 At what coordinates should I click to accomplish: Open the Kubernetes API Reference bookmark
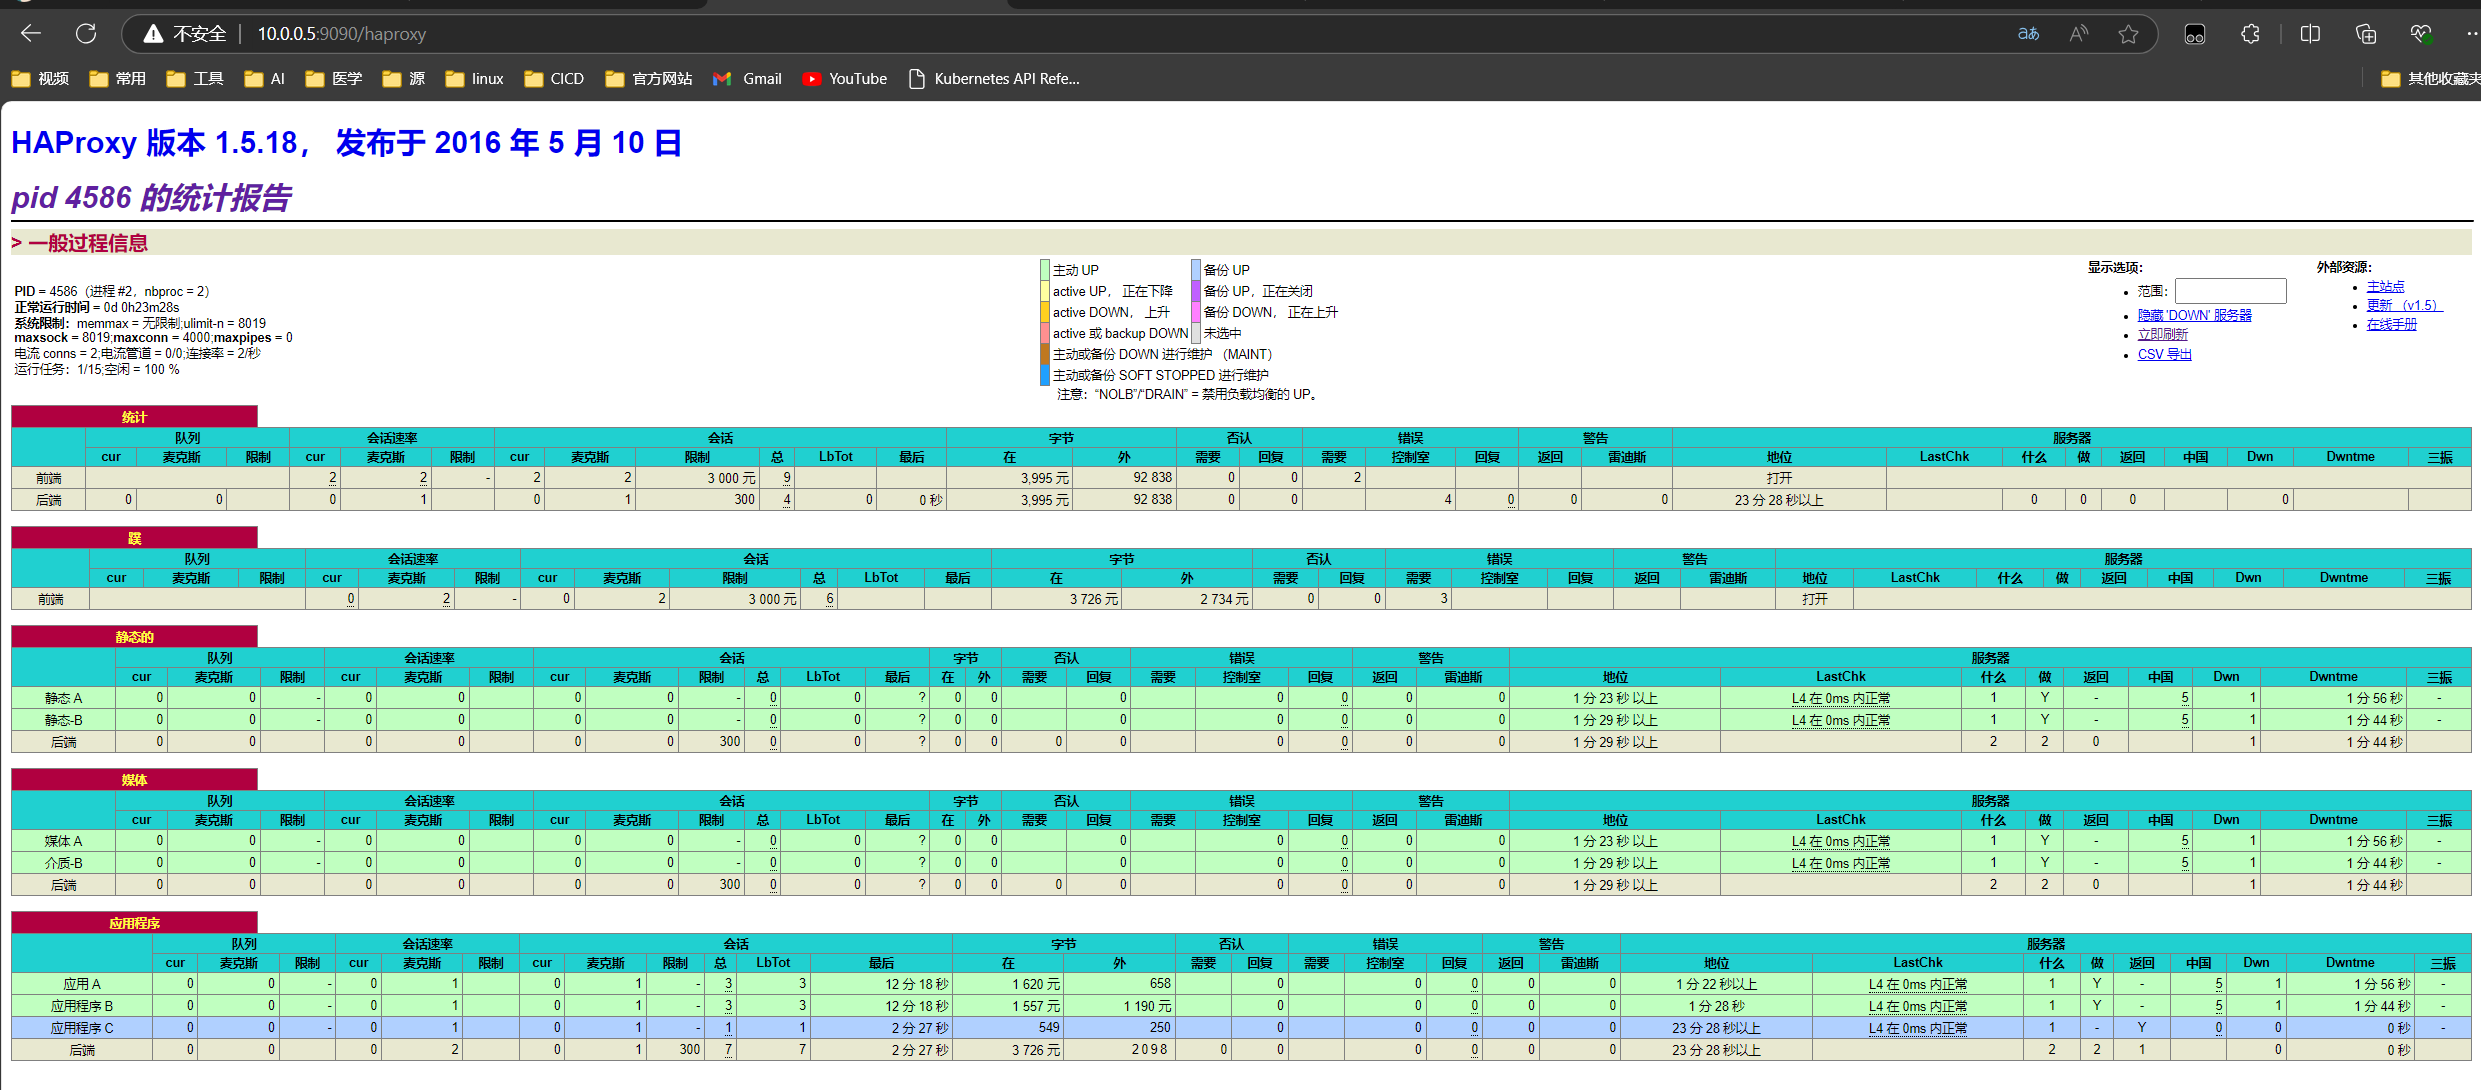pos(994,79)
